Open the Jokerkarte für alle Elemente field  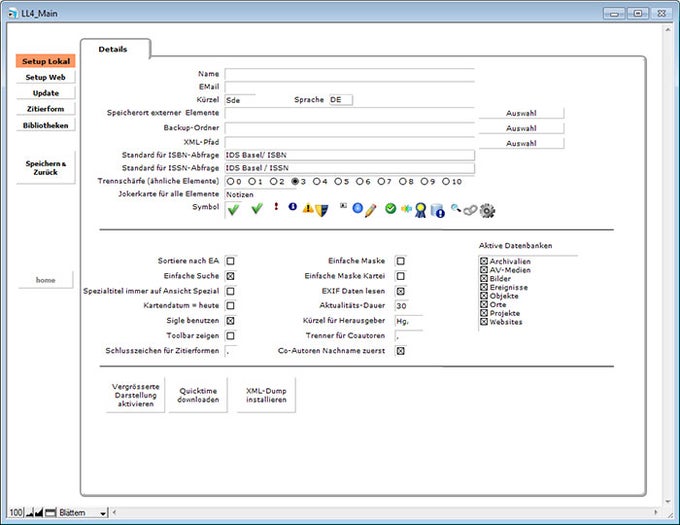click(260, 195)
